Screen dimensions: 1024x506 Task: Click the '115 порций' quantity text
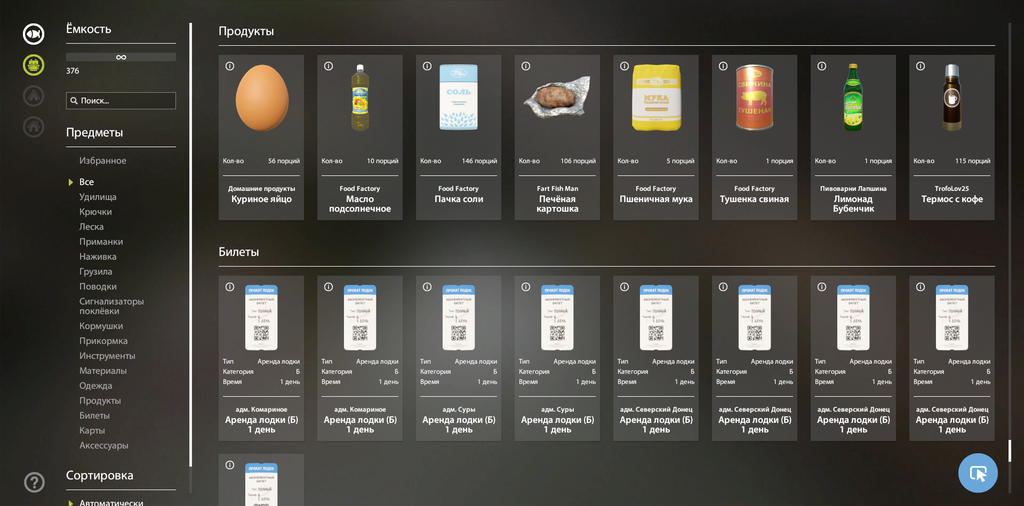point(972,161)
